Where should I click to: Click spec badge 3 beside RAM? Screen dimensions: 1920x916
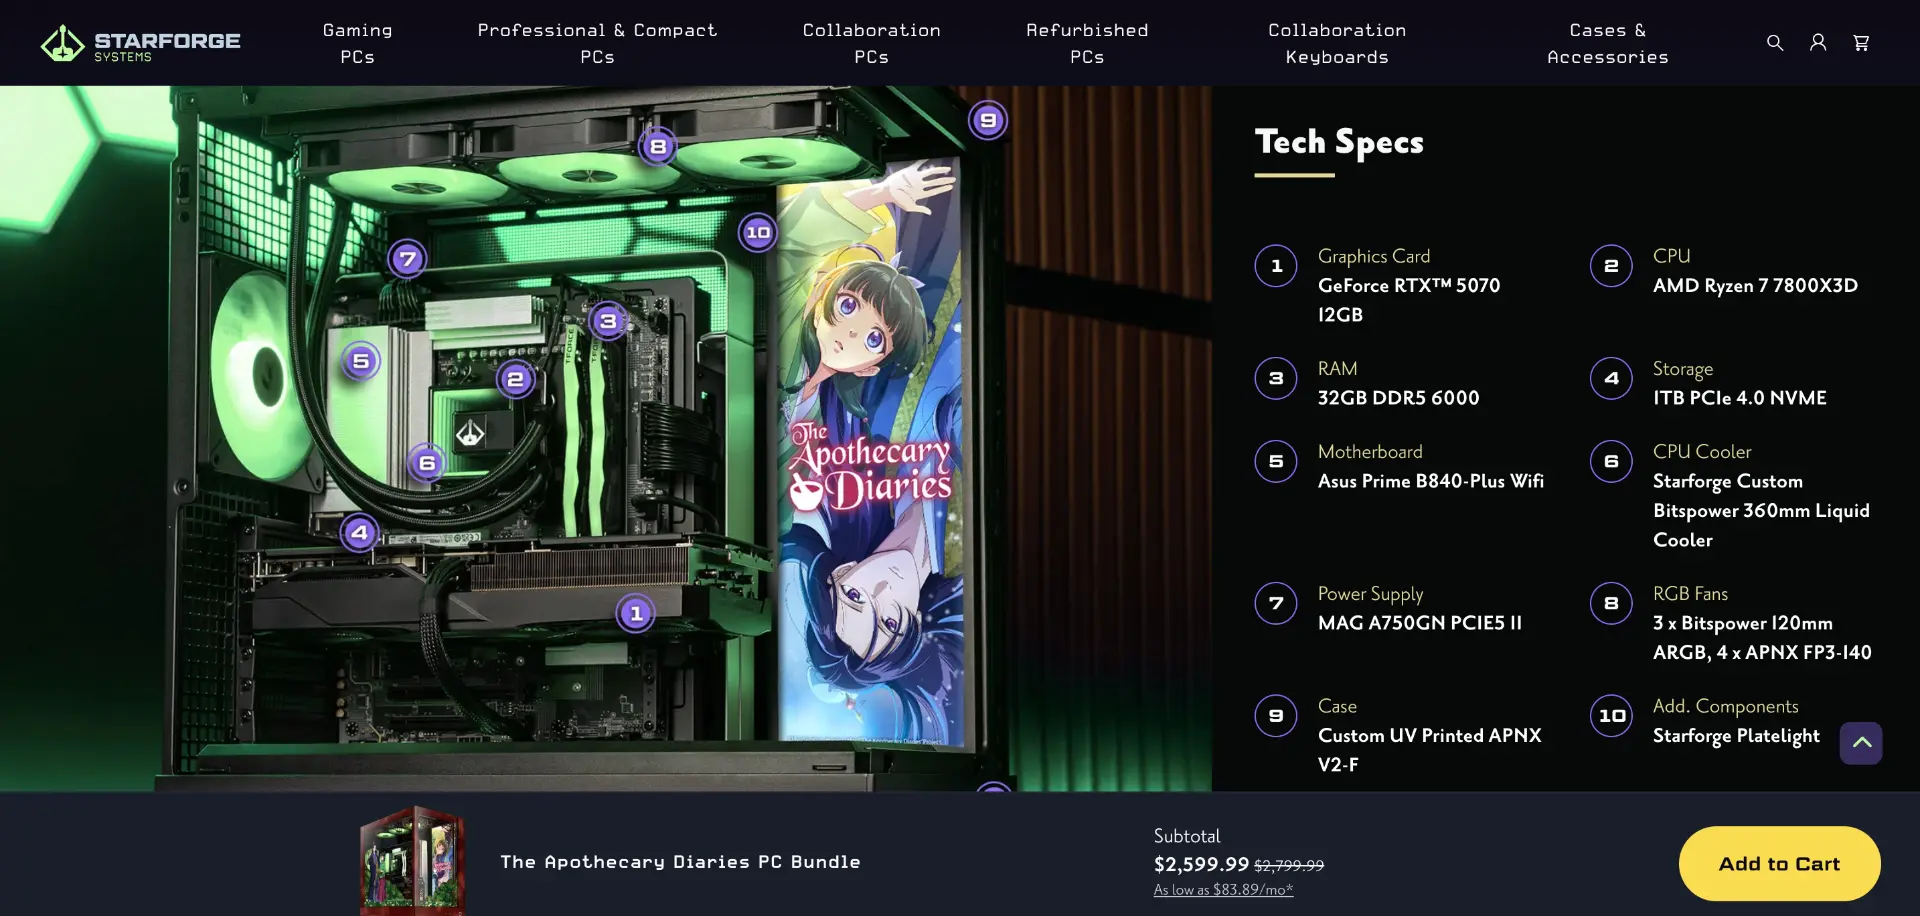(x=1276, y=379)
